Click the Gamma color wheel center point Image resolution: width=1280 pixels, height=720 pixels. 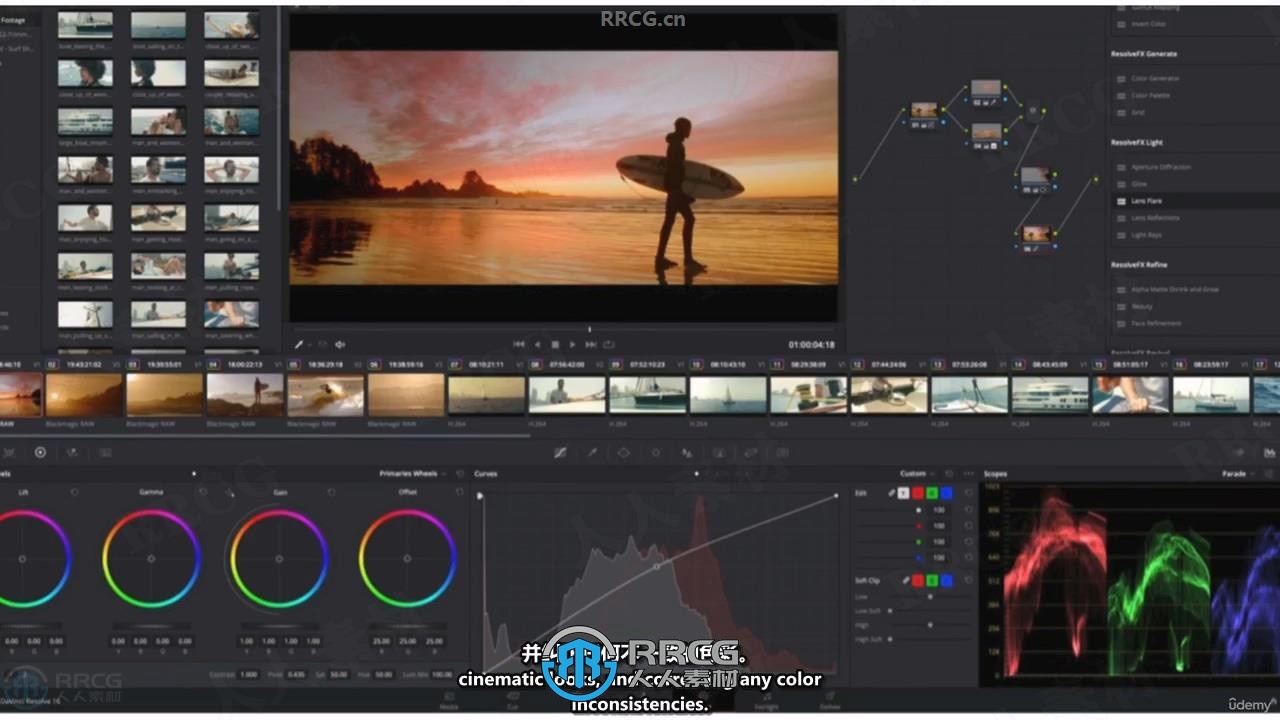pos(151,559)
